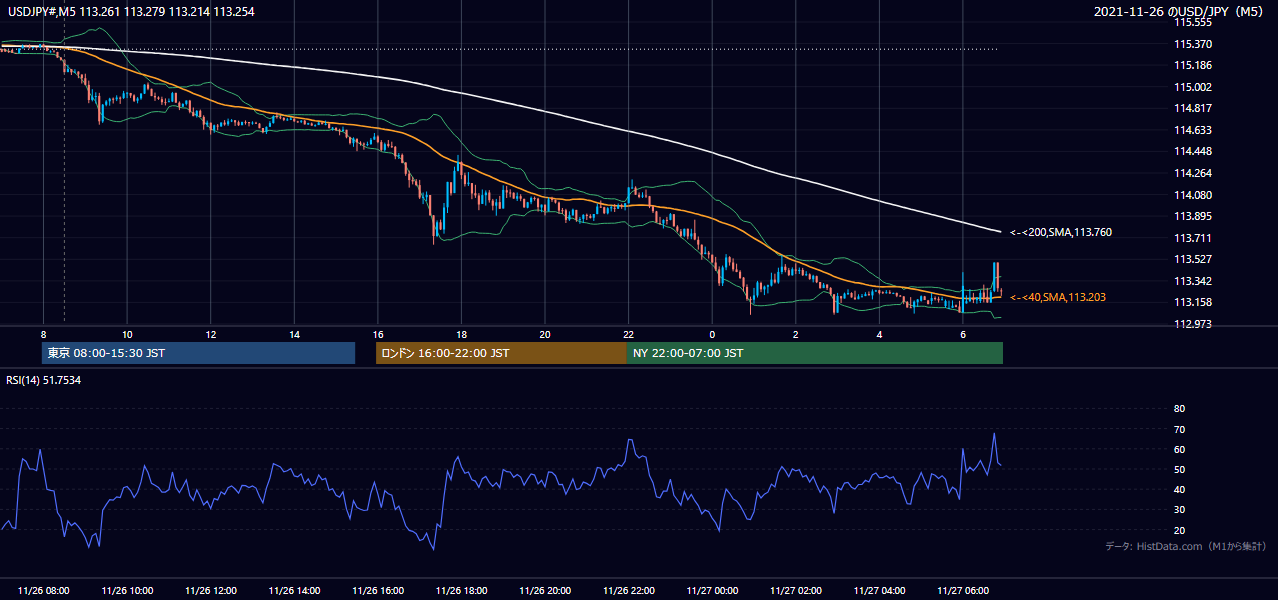Click the price axis value 113.158

[x=1192, y=302]
